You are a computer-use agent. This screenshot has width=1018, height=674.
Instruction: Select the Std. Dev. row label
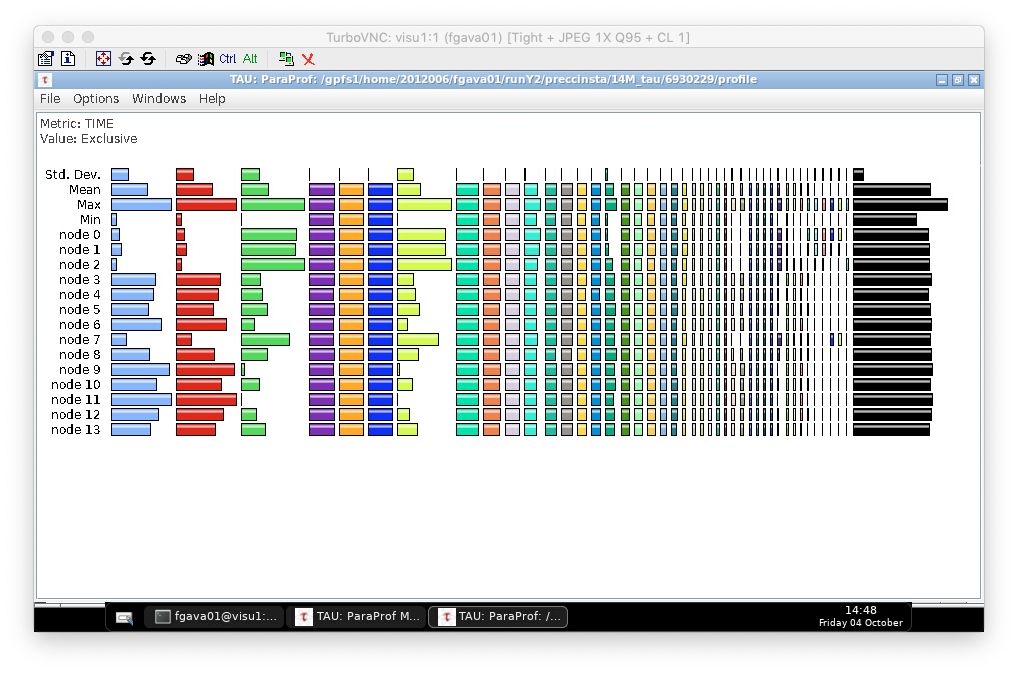73,175
